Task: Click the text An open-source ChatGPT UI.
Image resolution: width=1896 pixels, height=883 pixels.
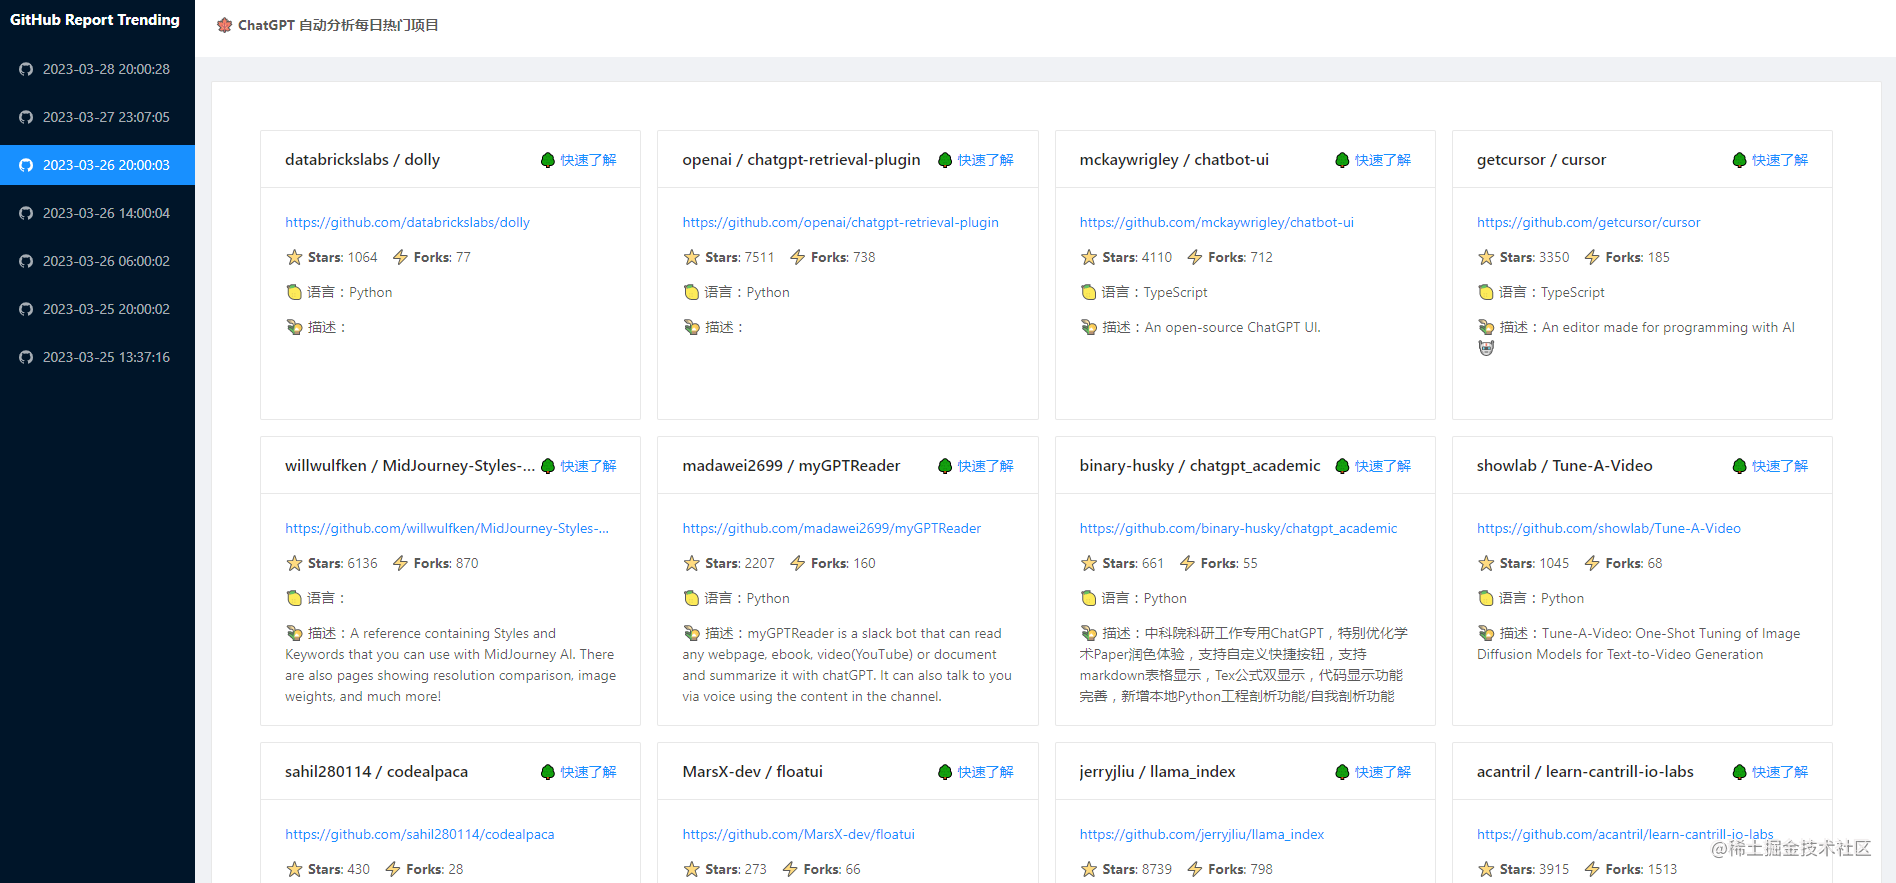Action: click(x=1232, y=327)
